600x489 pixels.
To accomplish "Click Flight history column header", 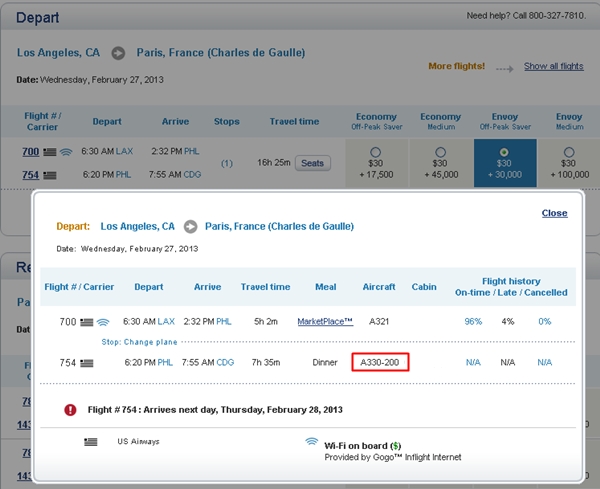I will click(511, 287).
